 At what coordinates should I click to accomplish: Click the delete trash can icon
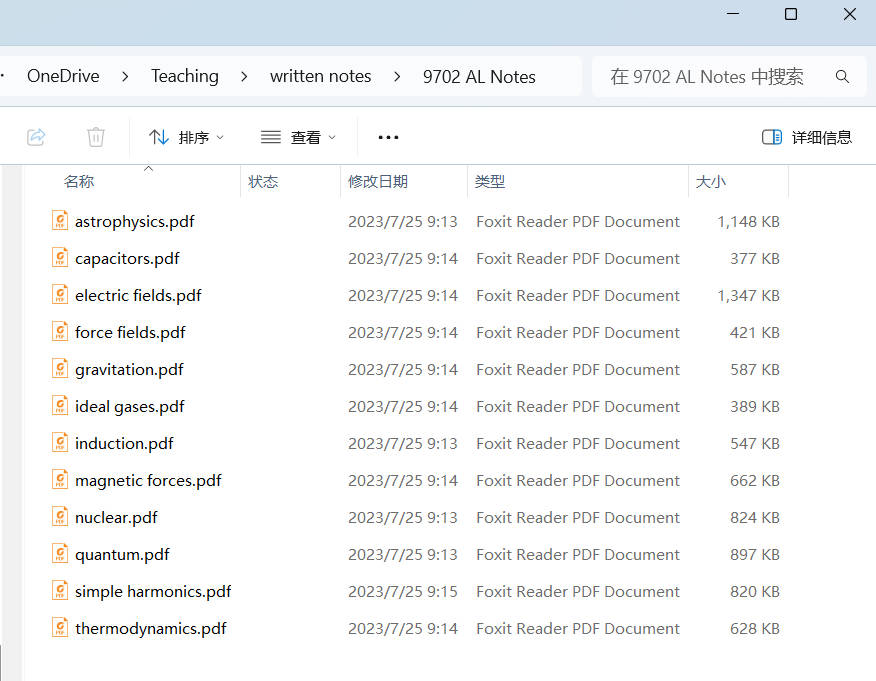tap(96, 137)
